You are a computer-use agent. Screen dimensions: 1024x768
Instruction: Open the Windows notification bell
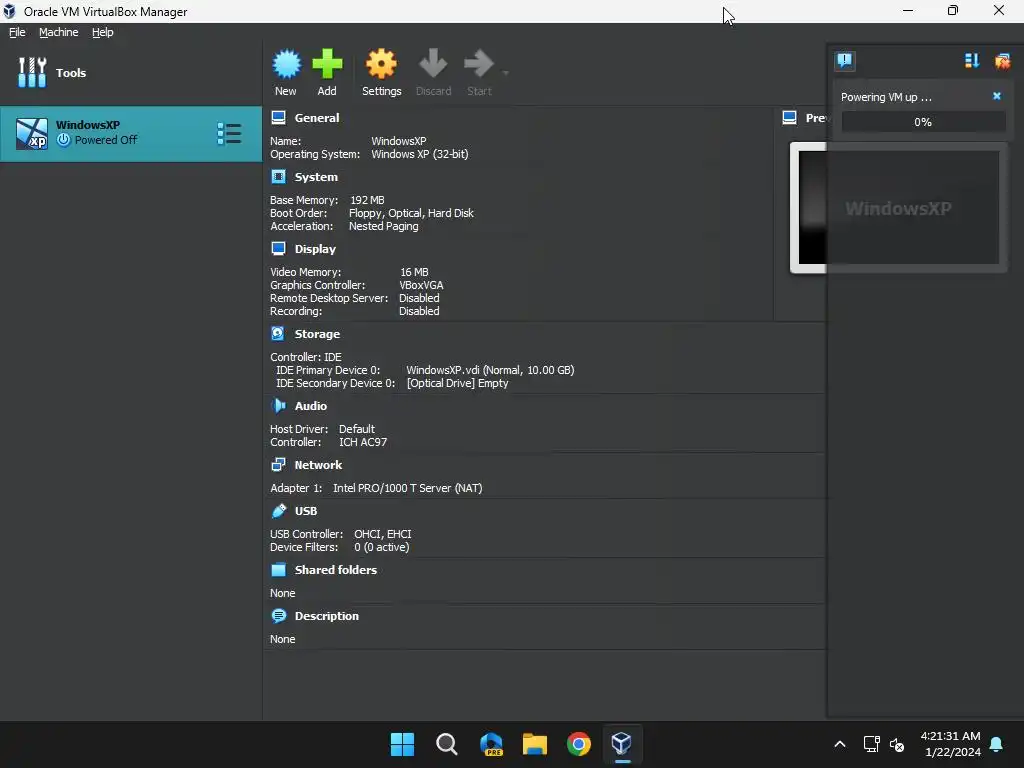click(997, 744)
